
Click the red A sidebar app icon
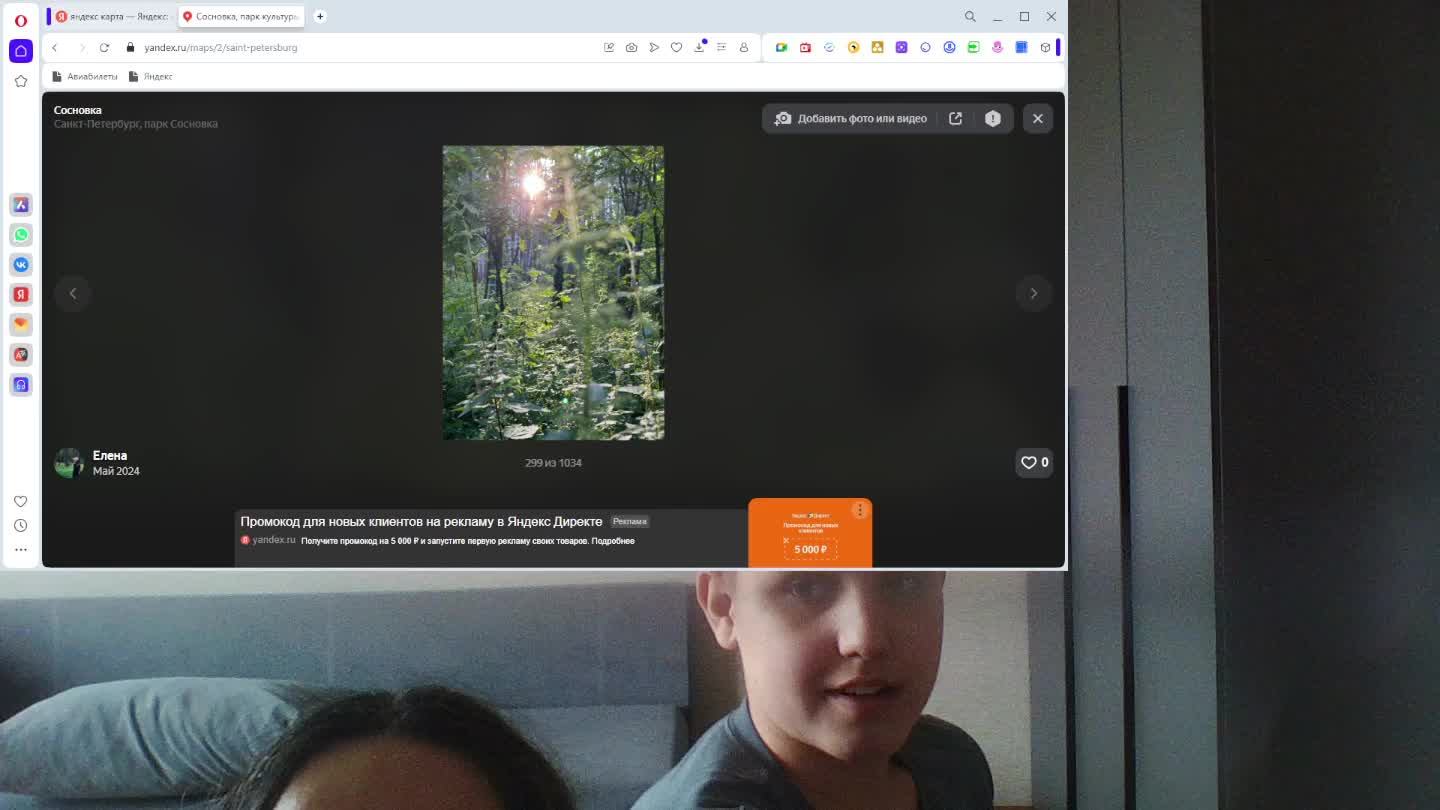pos(21,355)
